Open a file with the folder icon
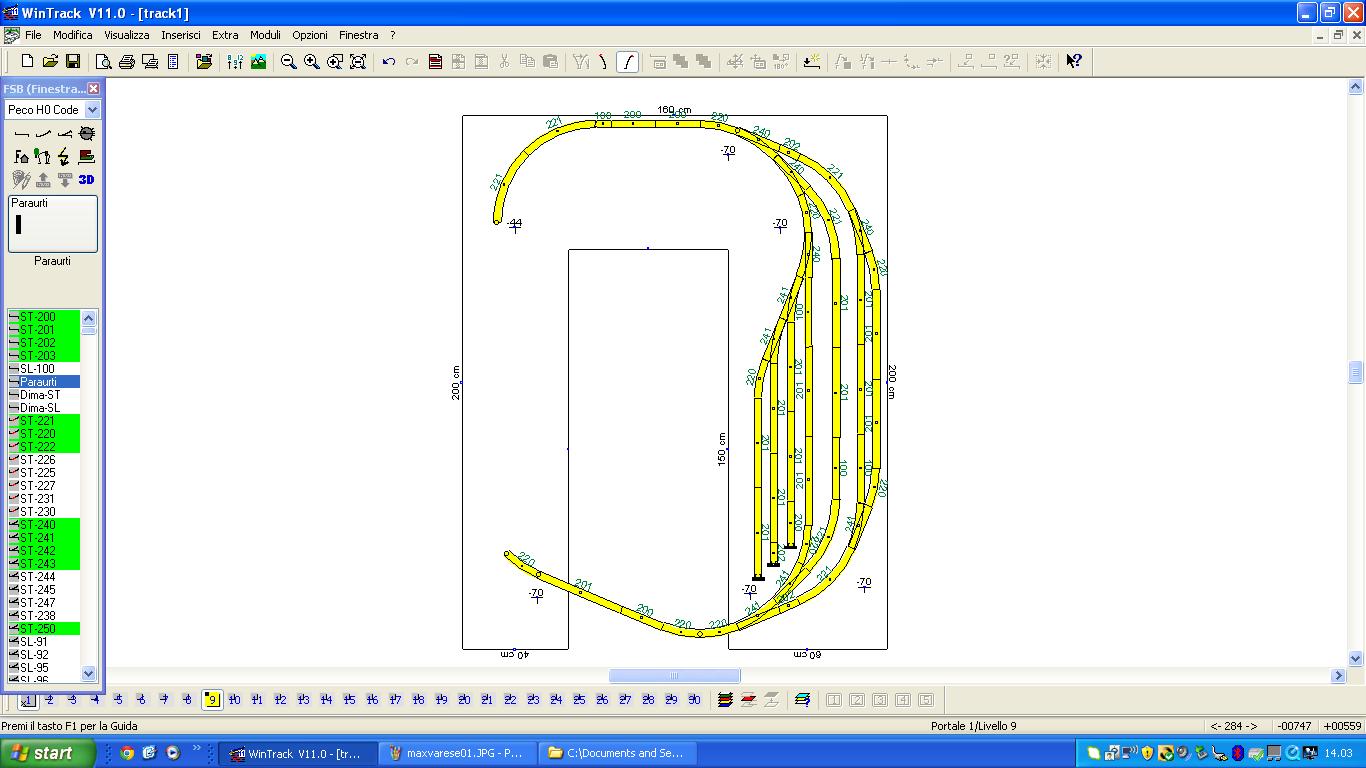 pyautogui.click(x=50, y=62)
